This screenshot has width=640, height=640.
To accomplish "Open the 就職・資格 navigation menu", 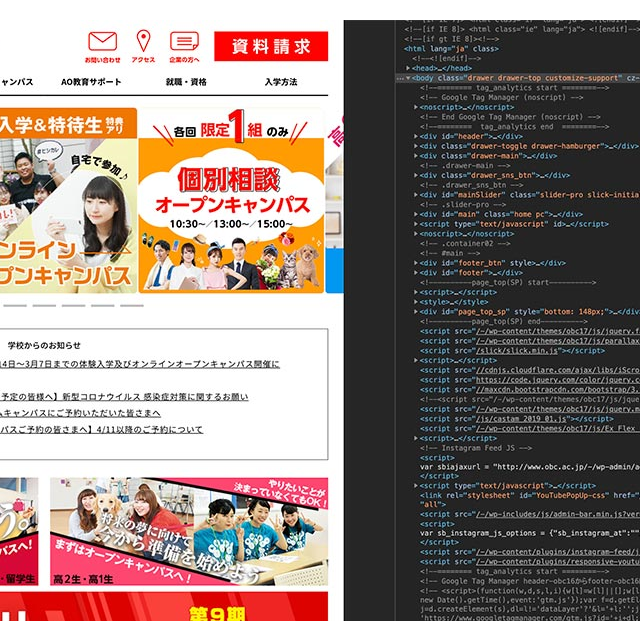I will (x=186, y=82).
